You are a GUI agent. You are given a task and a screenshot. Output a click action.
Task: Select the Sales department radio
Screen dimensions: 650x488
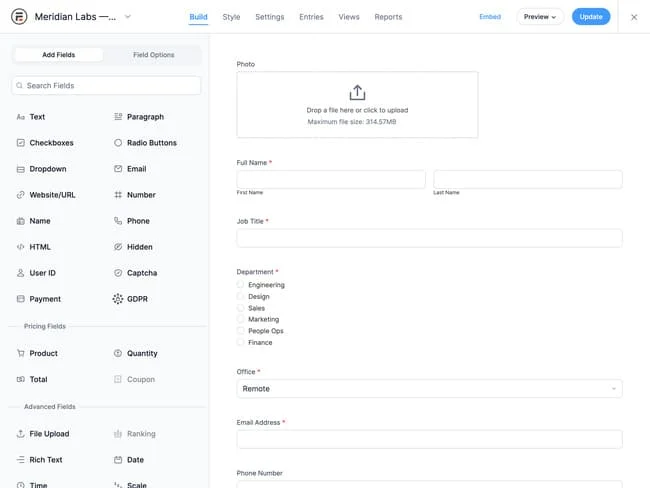(x=240, y=308)
